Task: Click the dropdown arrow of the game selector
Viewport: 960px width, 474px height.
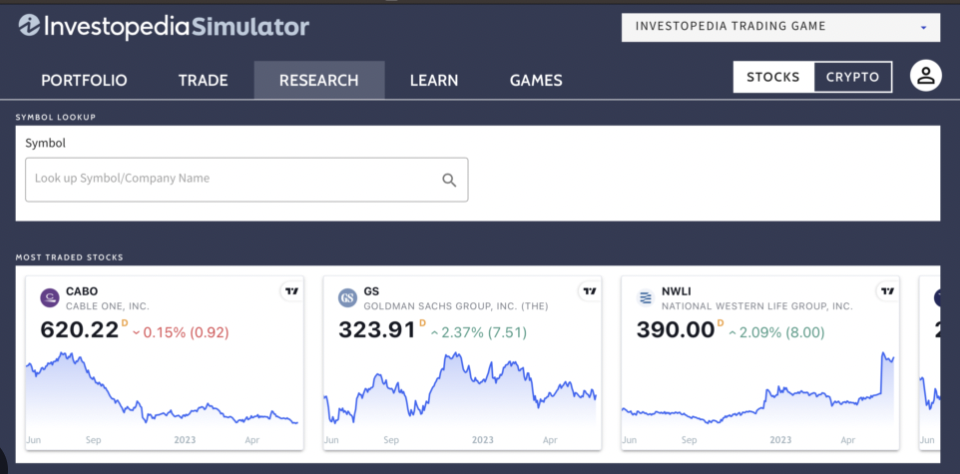Action: click(923, 28)
